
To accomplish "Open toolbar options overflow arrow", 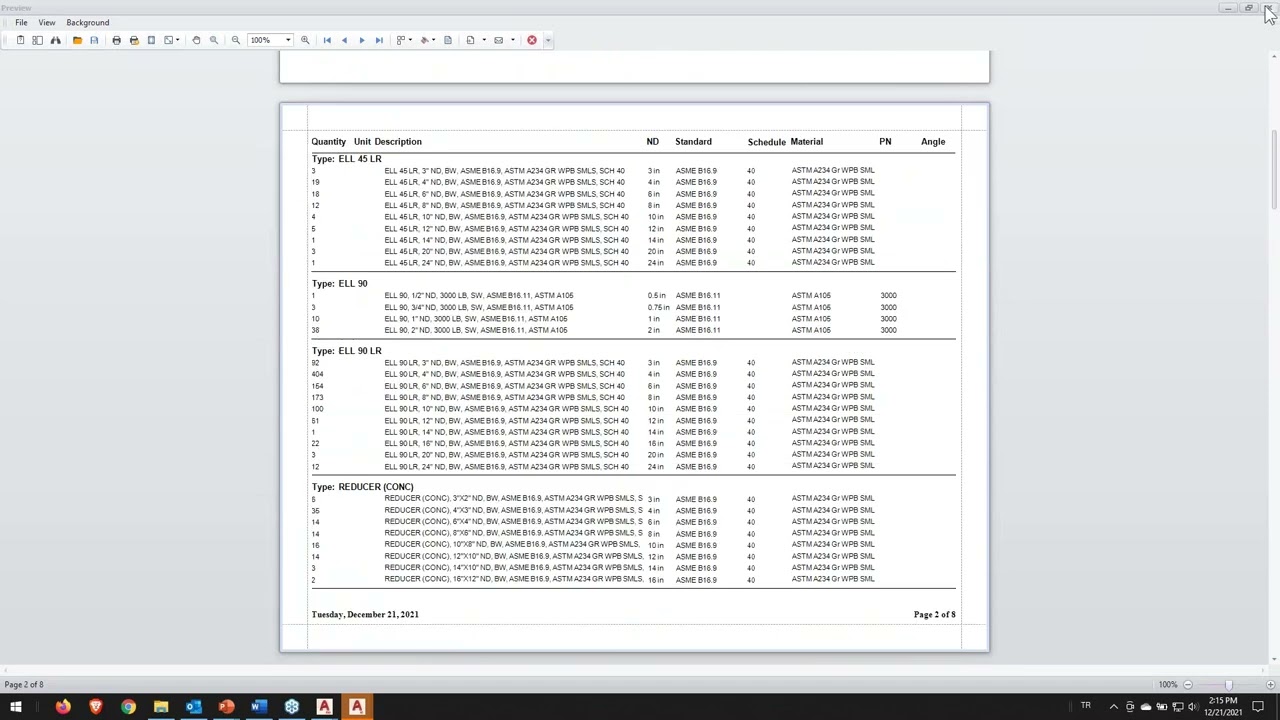I will [x=548, y=40].
